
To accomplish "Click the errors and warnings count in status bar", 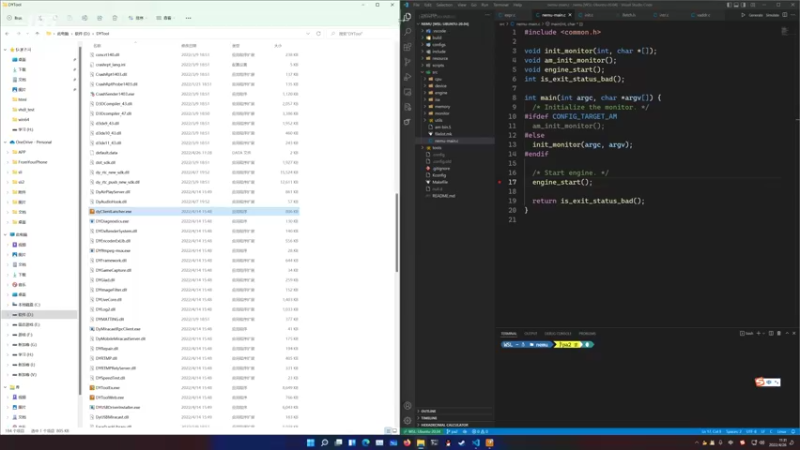I will (x=480, y=432).
